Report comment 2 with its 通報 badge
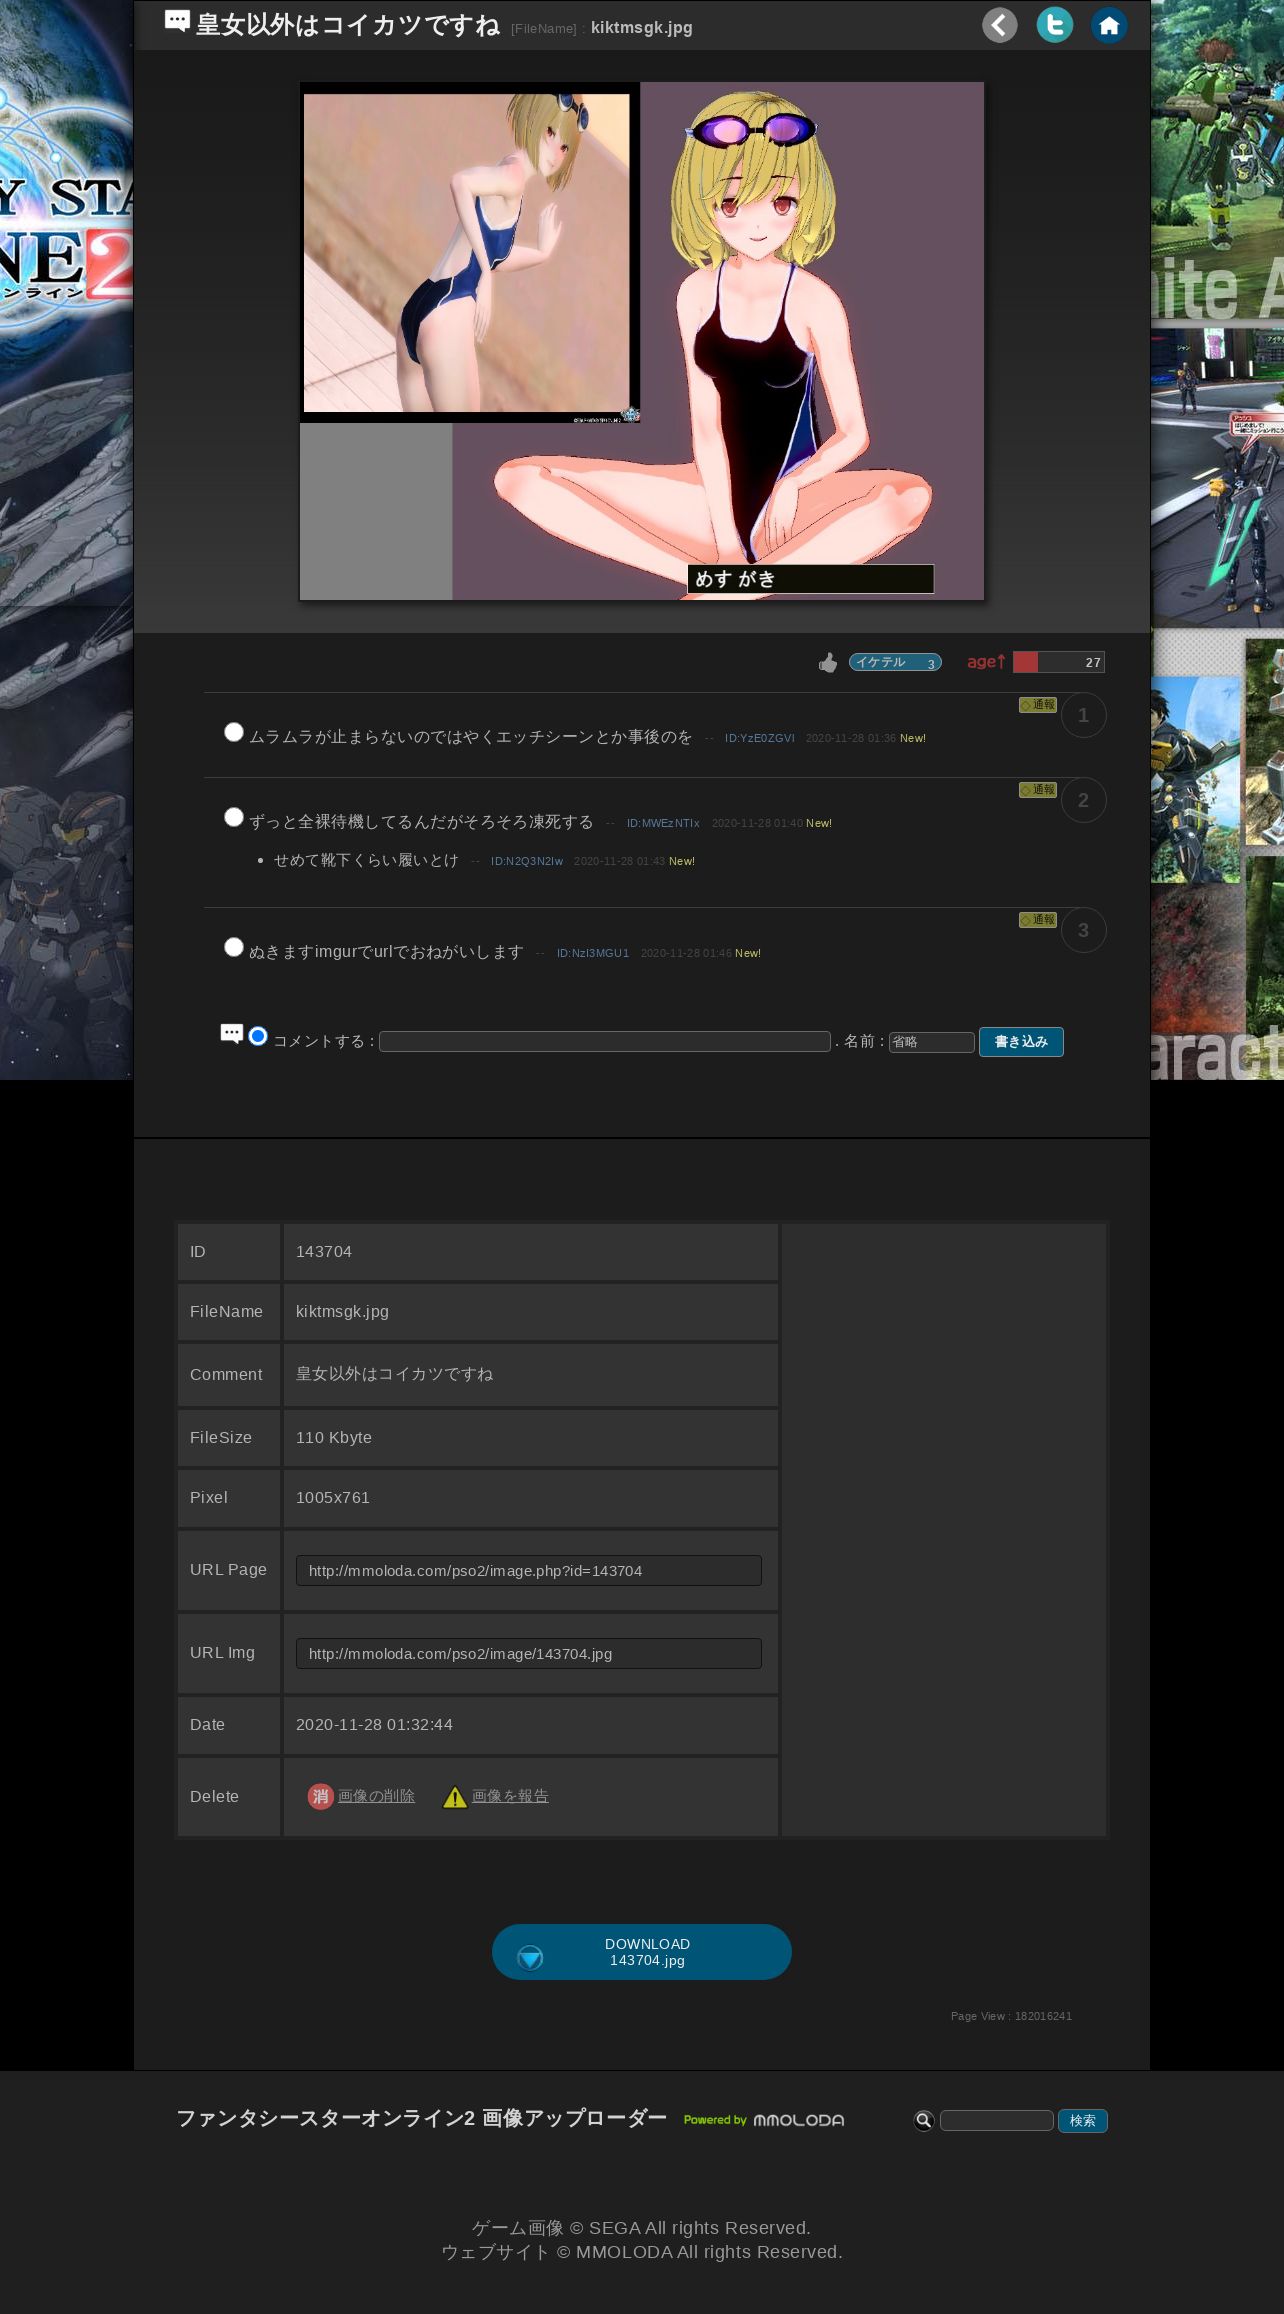 1038,790
